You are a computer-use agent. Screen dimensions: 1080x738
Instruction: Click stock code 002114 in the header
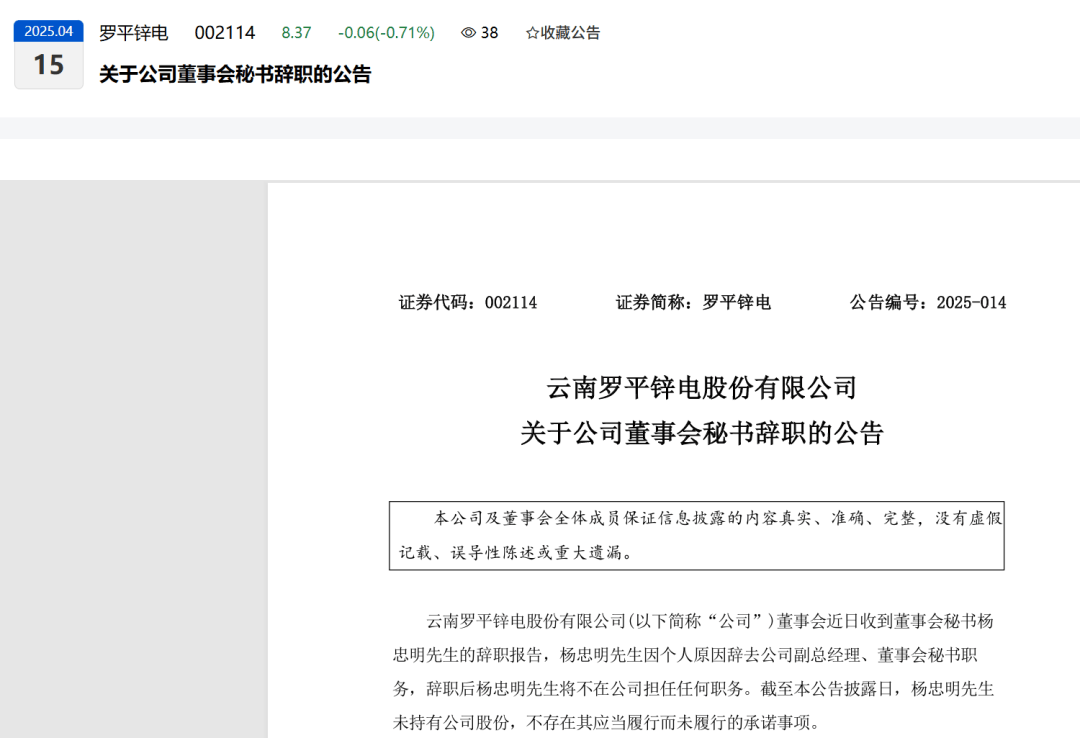pyautogui.click(x=225, y=33)
